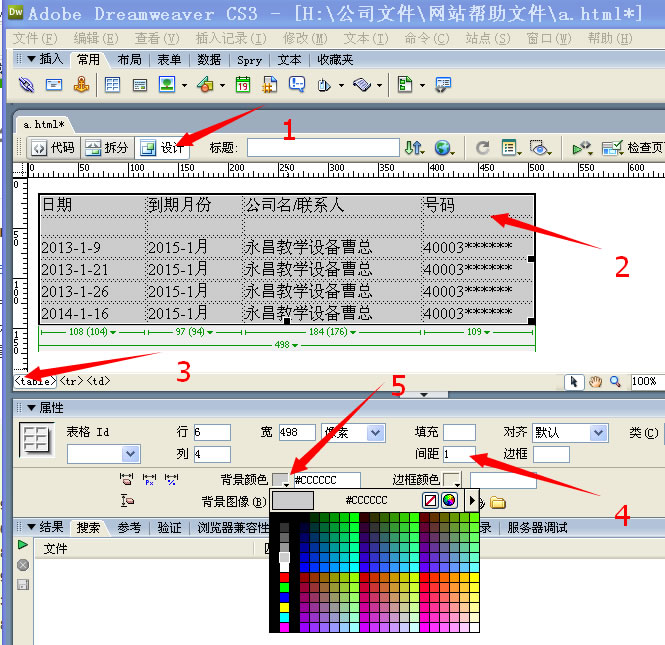Open the a.html document tab

tap(44, 125)
